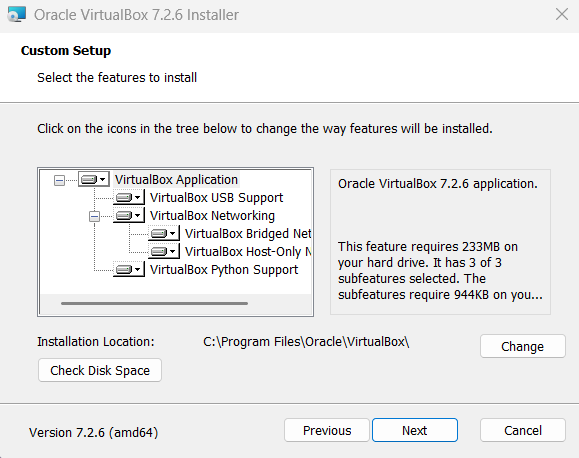Screen dimensions: 579x458
Task: Collapse the VirtualBox Networking tree node
Action: (95, 216)
